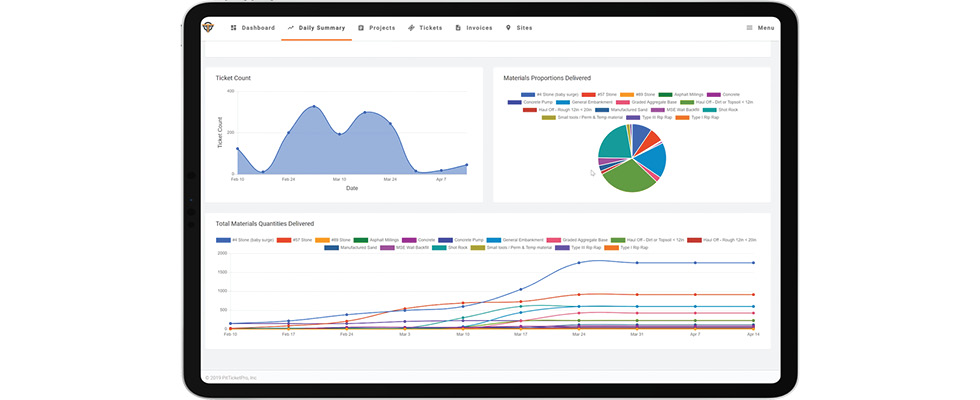This screenshot has height=400, width=980.
Task: Click the hamburger Menu icon
Action: coord(749,28)
